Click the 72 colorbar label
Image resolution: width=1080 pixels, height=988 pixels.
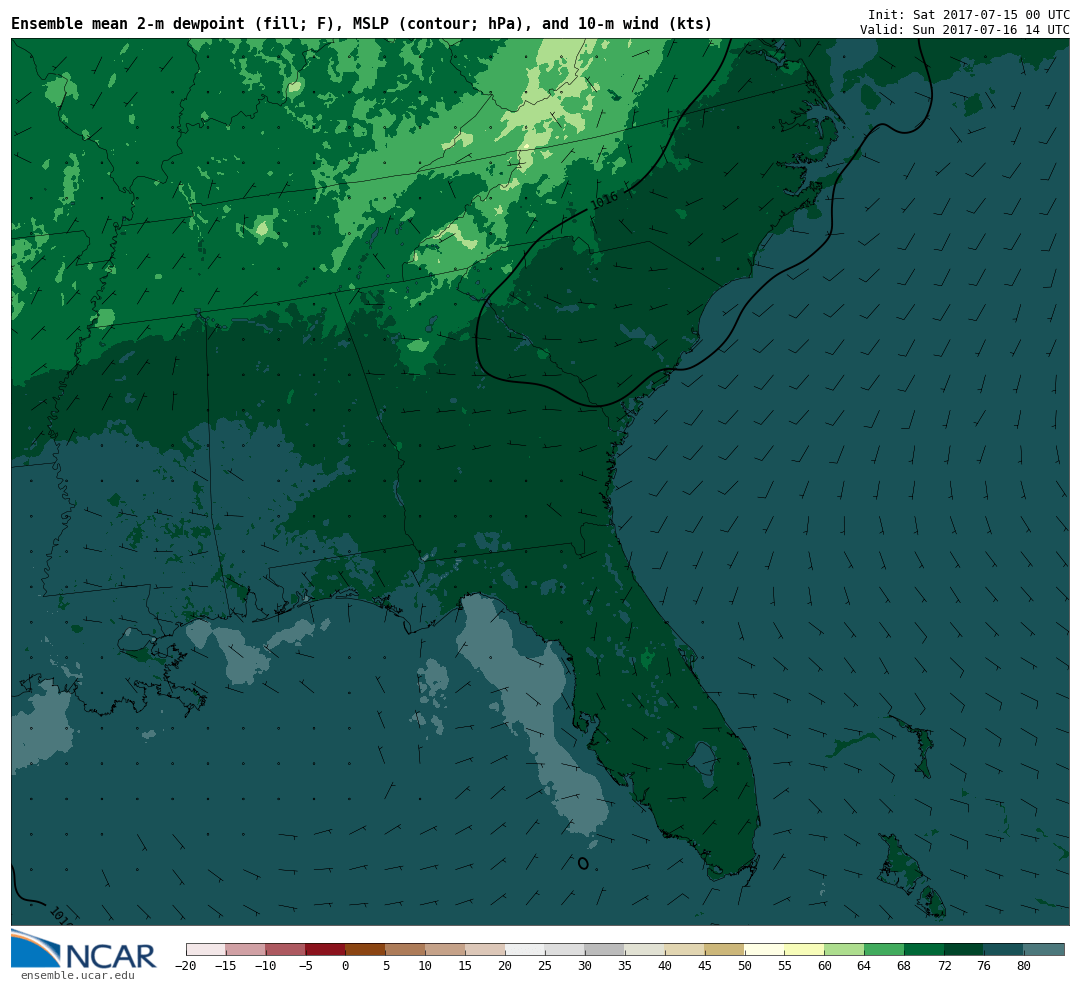click(x=944, y=966)
